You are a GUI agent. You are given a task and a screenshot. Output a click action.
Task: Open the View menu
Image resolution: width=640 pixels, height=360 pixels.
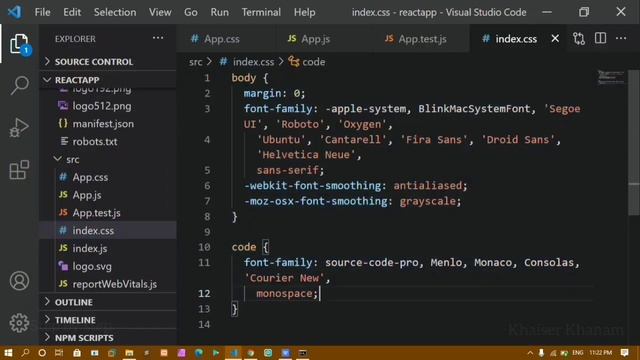click(x=160, y=12)
